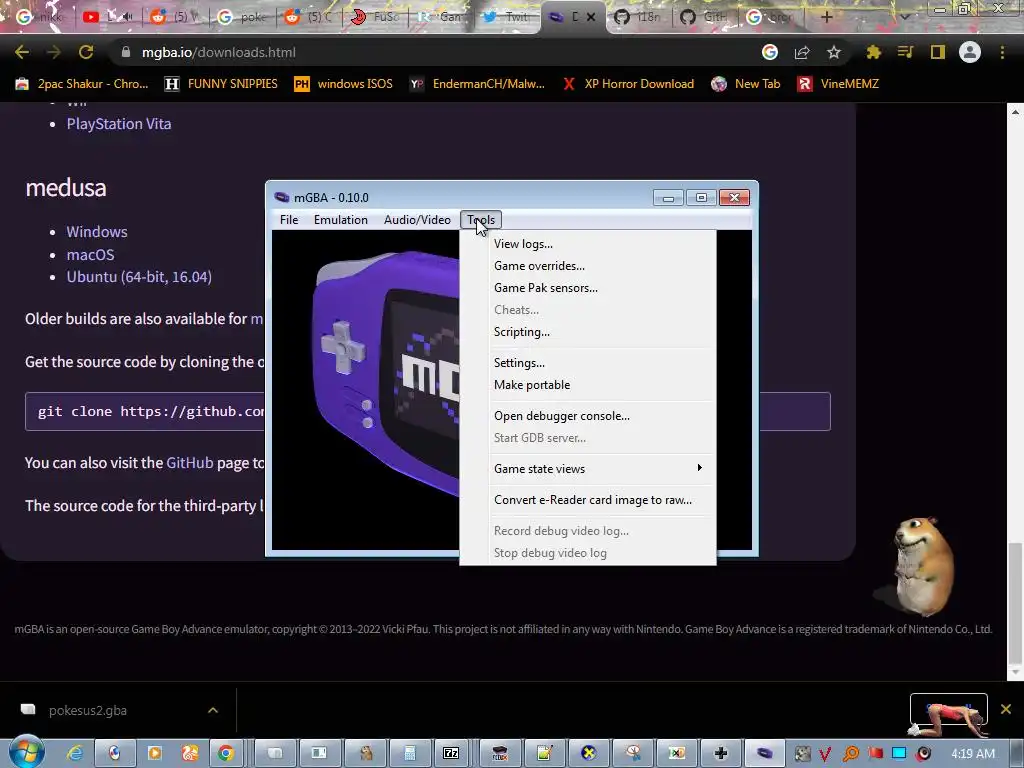Click the red V system tray icon
Screen dimensions: 1024x768
[x=825, y=754]
